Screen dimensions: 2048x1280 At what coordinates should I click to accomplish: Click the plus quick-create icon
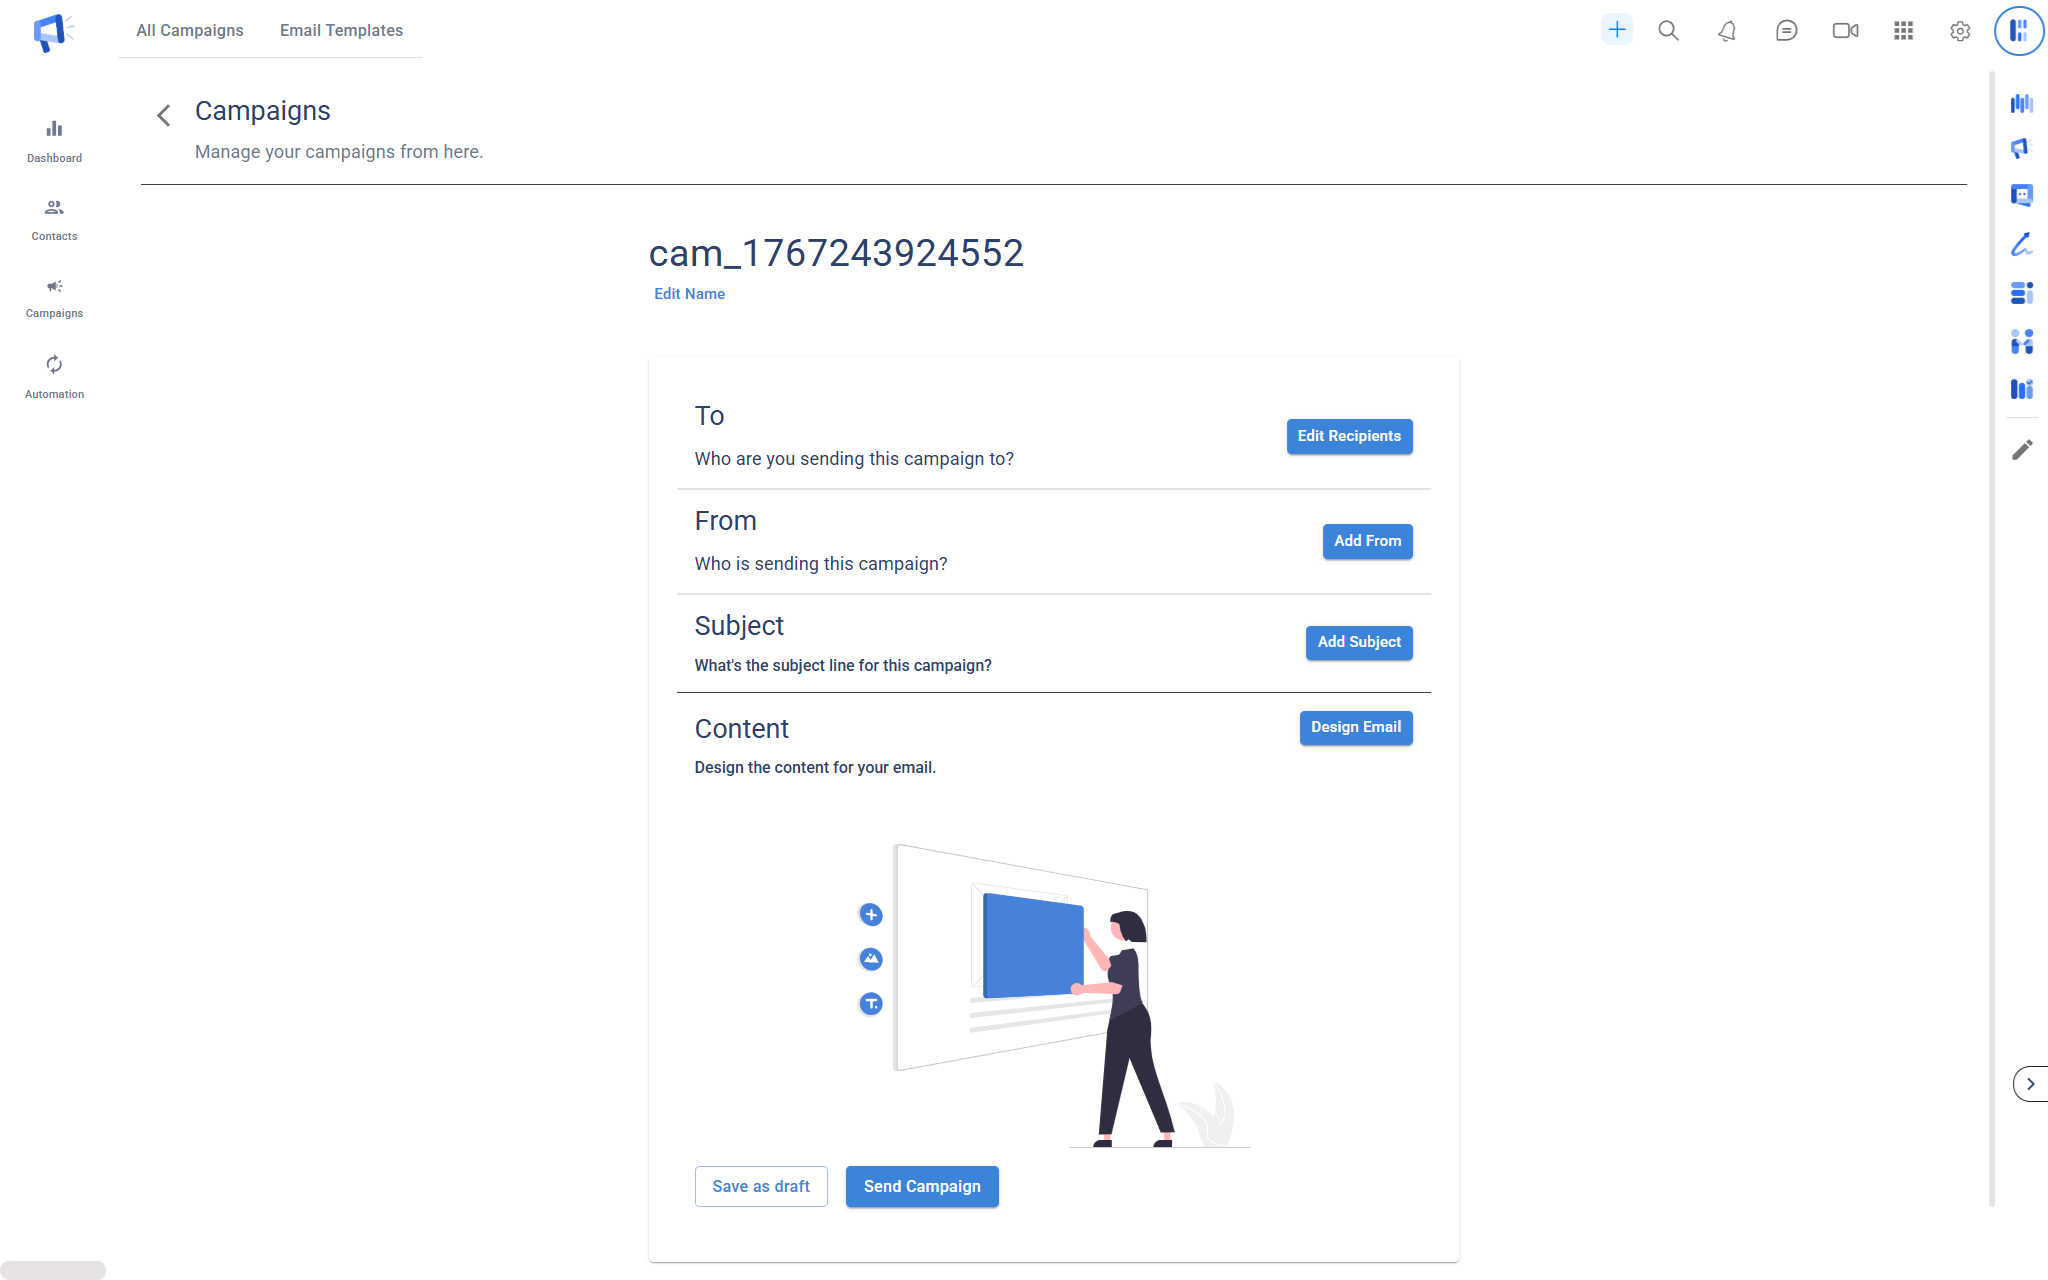1616,30
